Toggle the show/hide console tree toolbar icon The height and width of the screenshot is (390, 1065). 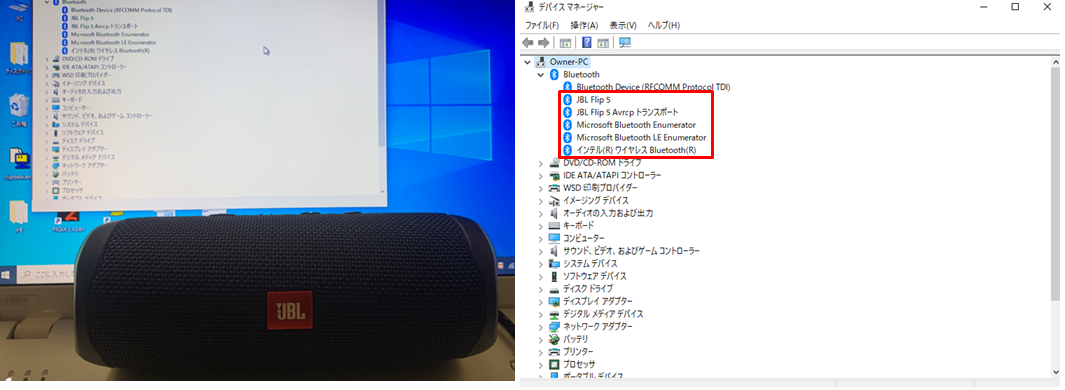tap(564, 43)
